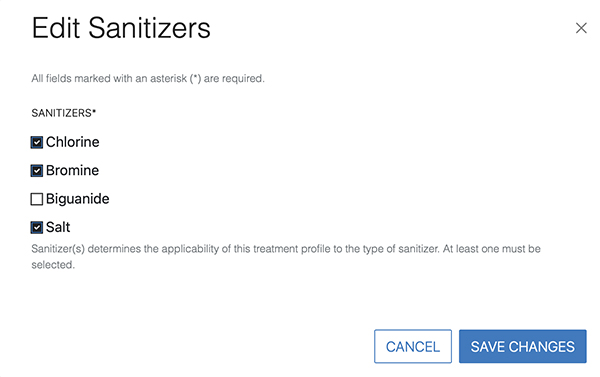Click the required fields notice text
The image size is (600, 377).
[x=148, y=78]
